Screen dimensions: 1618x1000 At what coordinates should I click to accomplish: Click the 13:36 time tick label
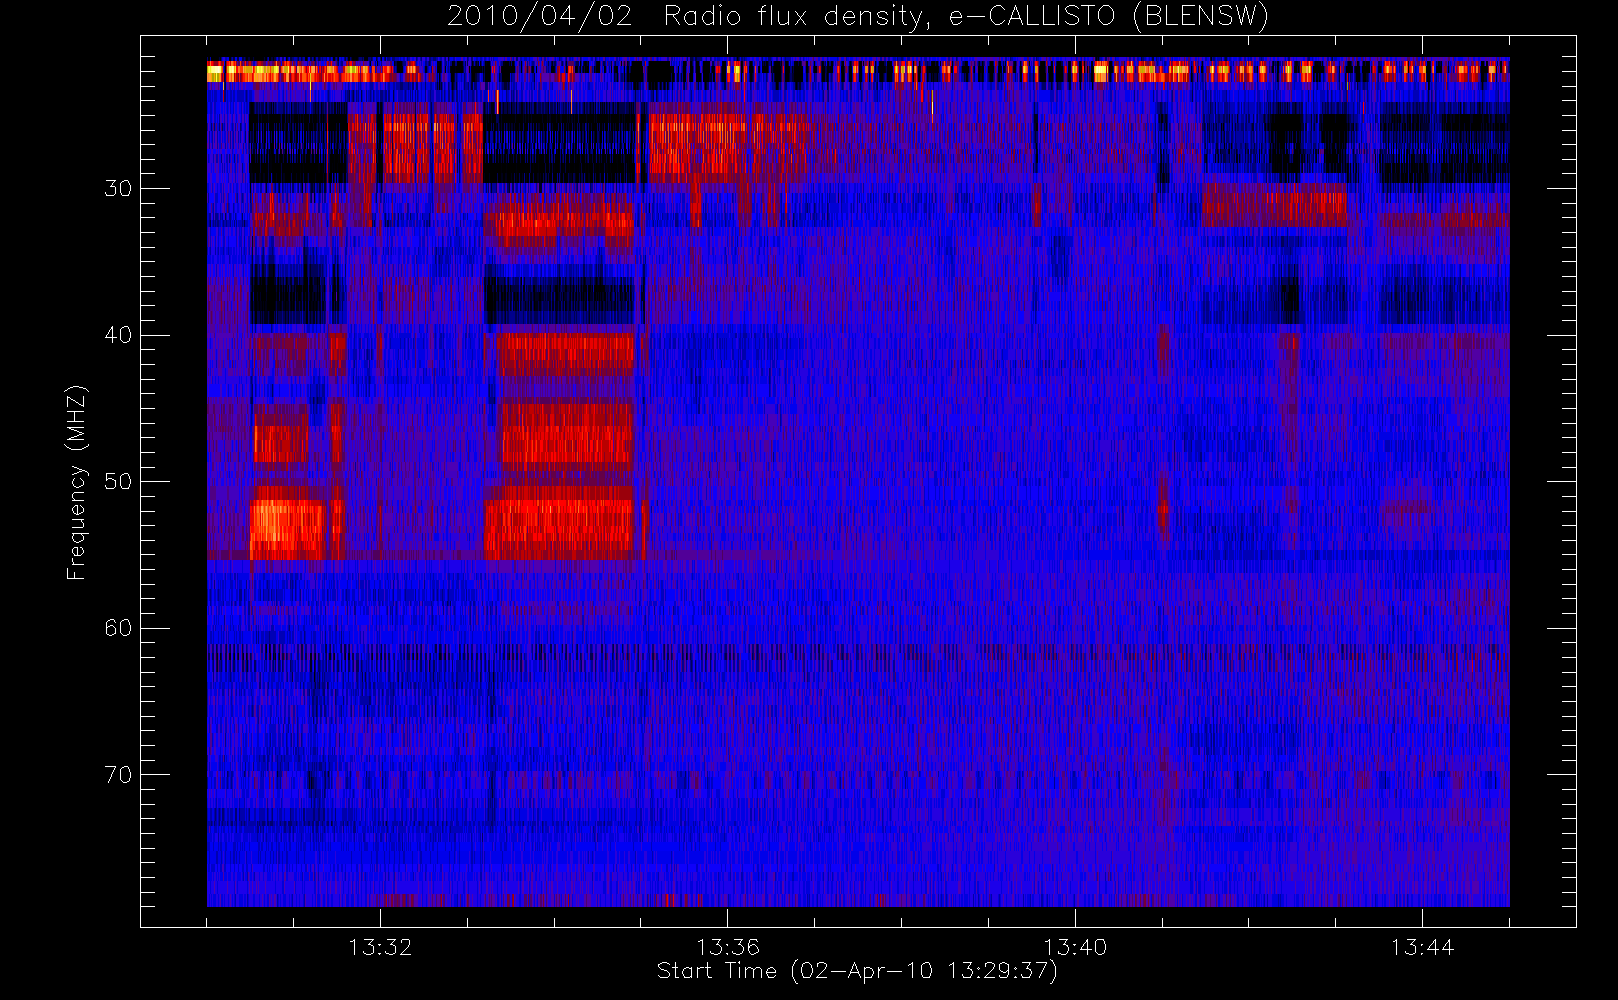(x=728, y=946)
